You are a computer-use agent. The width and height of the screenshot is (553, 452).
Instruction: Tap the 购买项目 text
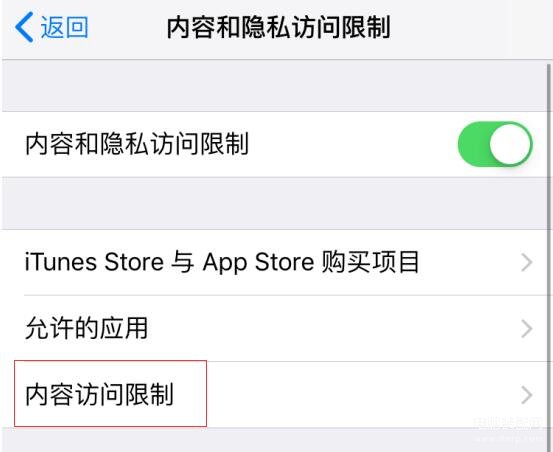[370, 262]
